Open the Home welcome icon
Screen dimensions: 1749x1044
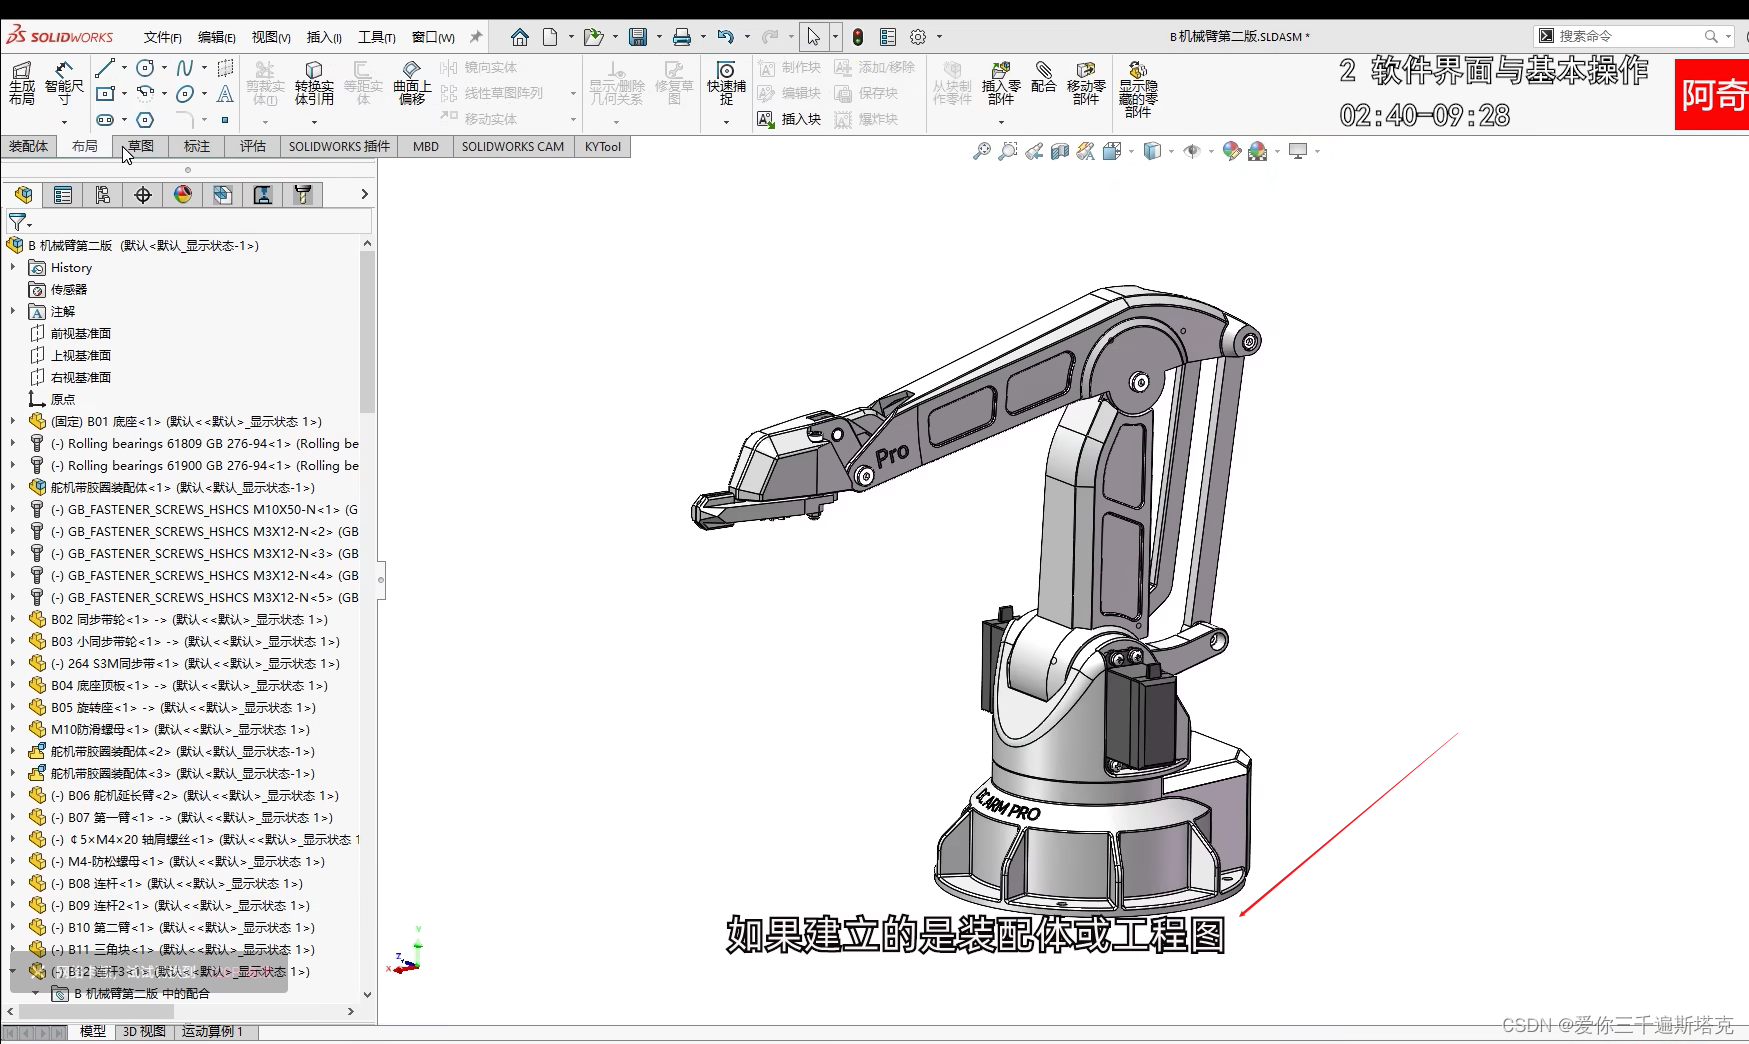(x=519, y=37)
